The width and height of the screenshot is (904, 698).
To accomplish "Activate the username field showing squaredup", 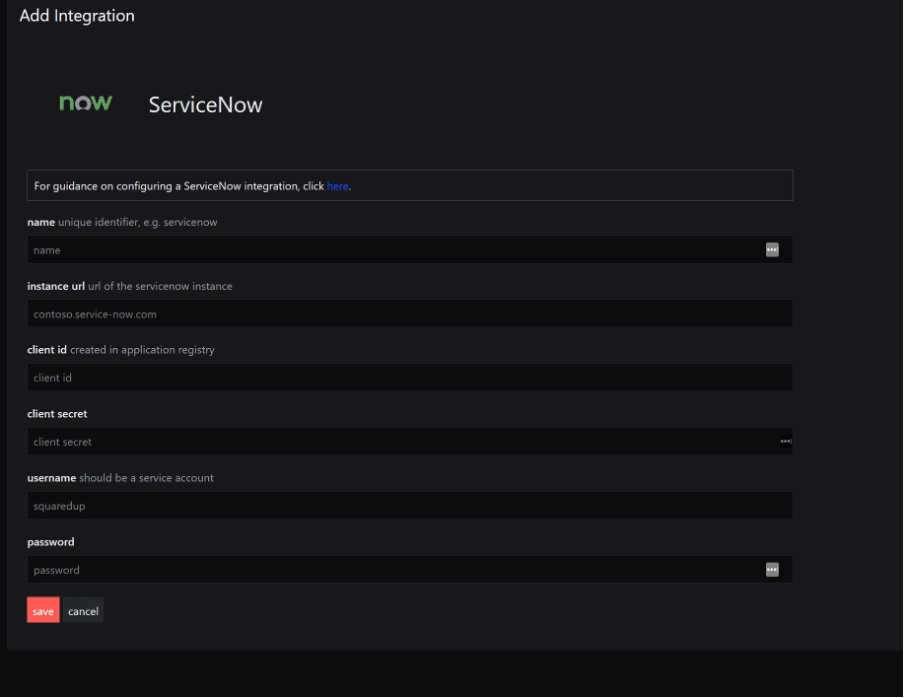I will pyautogui.click(x=409, y=505).
